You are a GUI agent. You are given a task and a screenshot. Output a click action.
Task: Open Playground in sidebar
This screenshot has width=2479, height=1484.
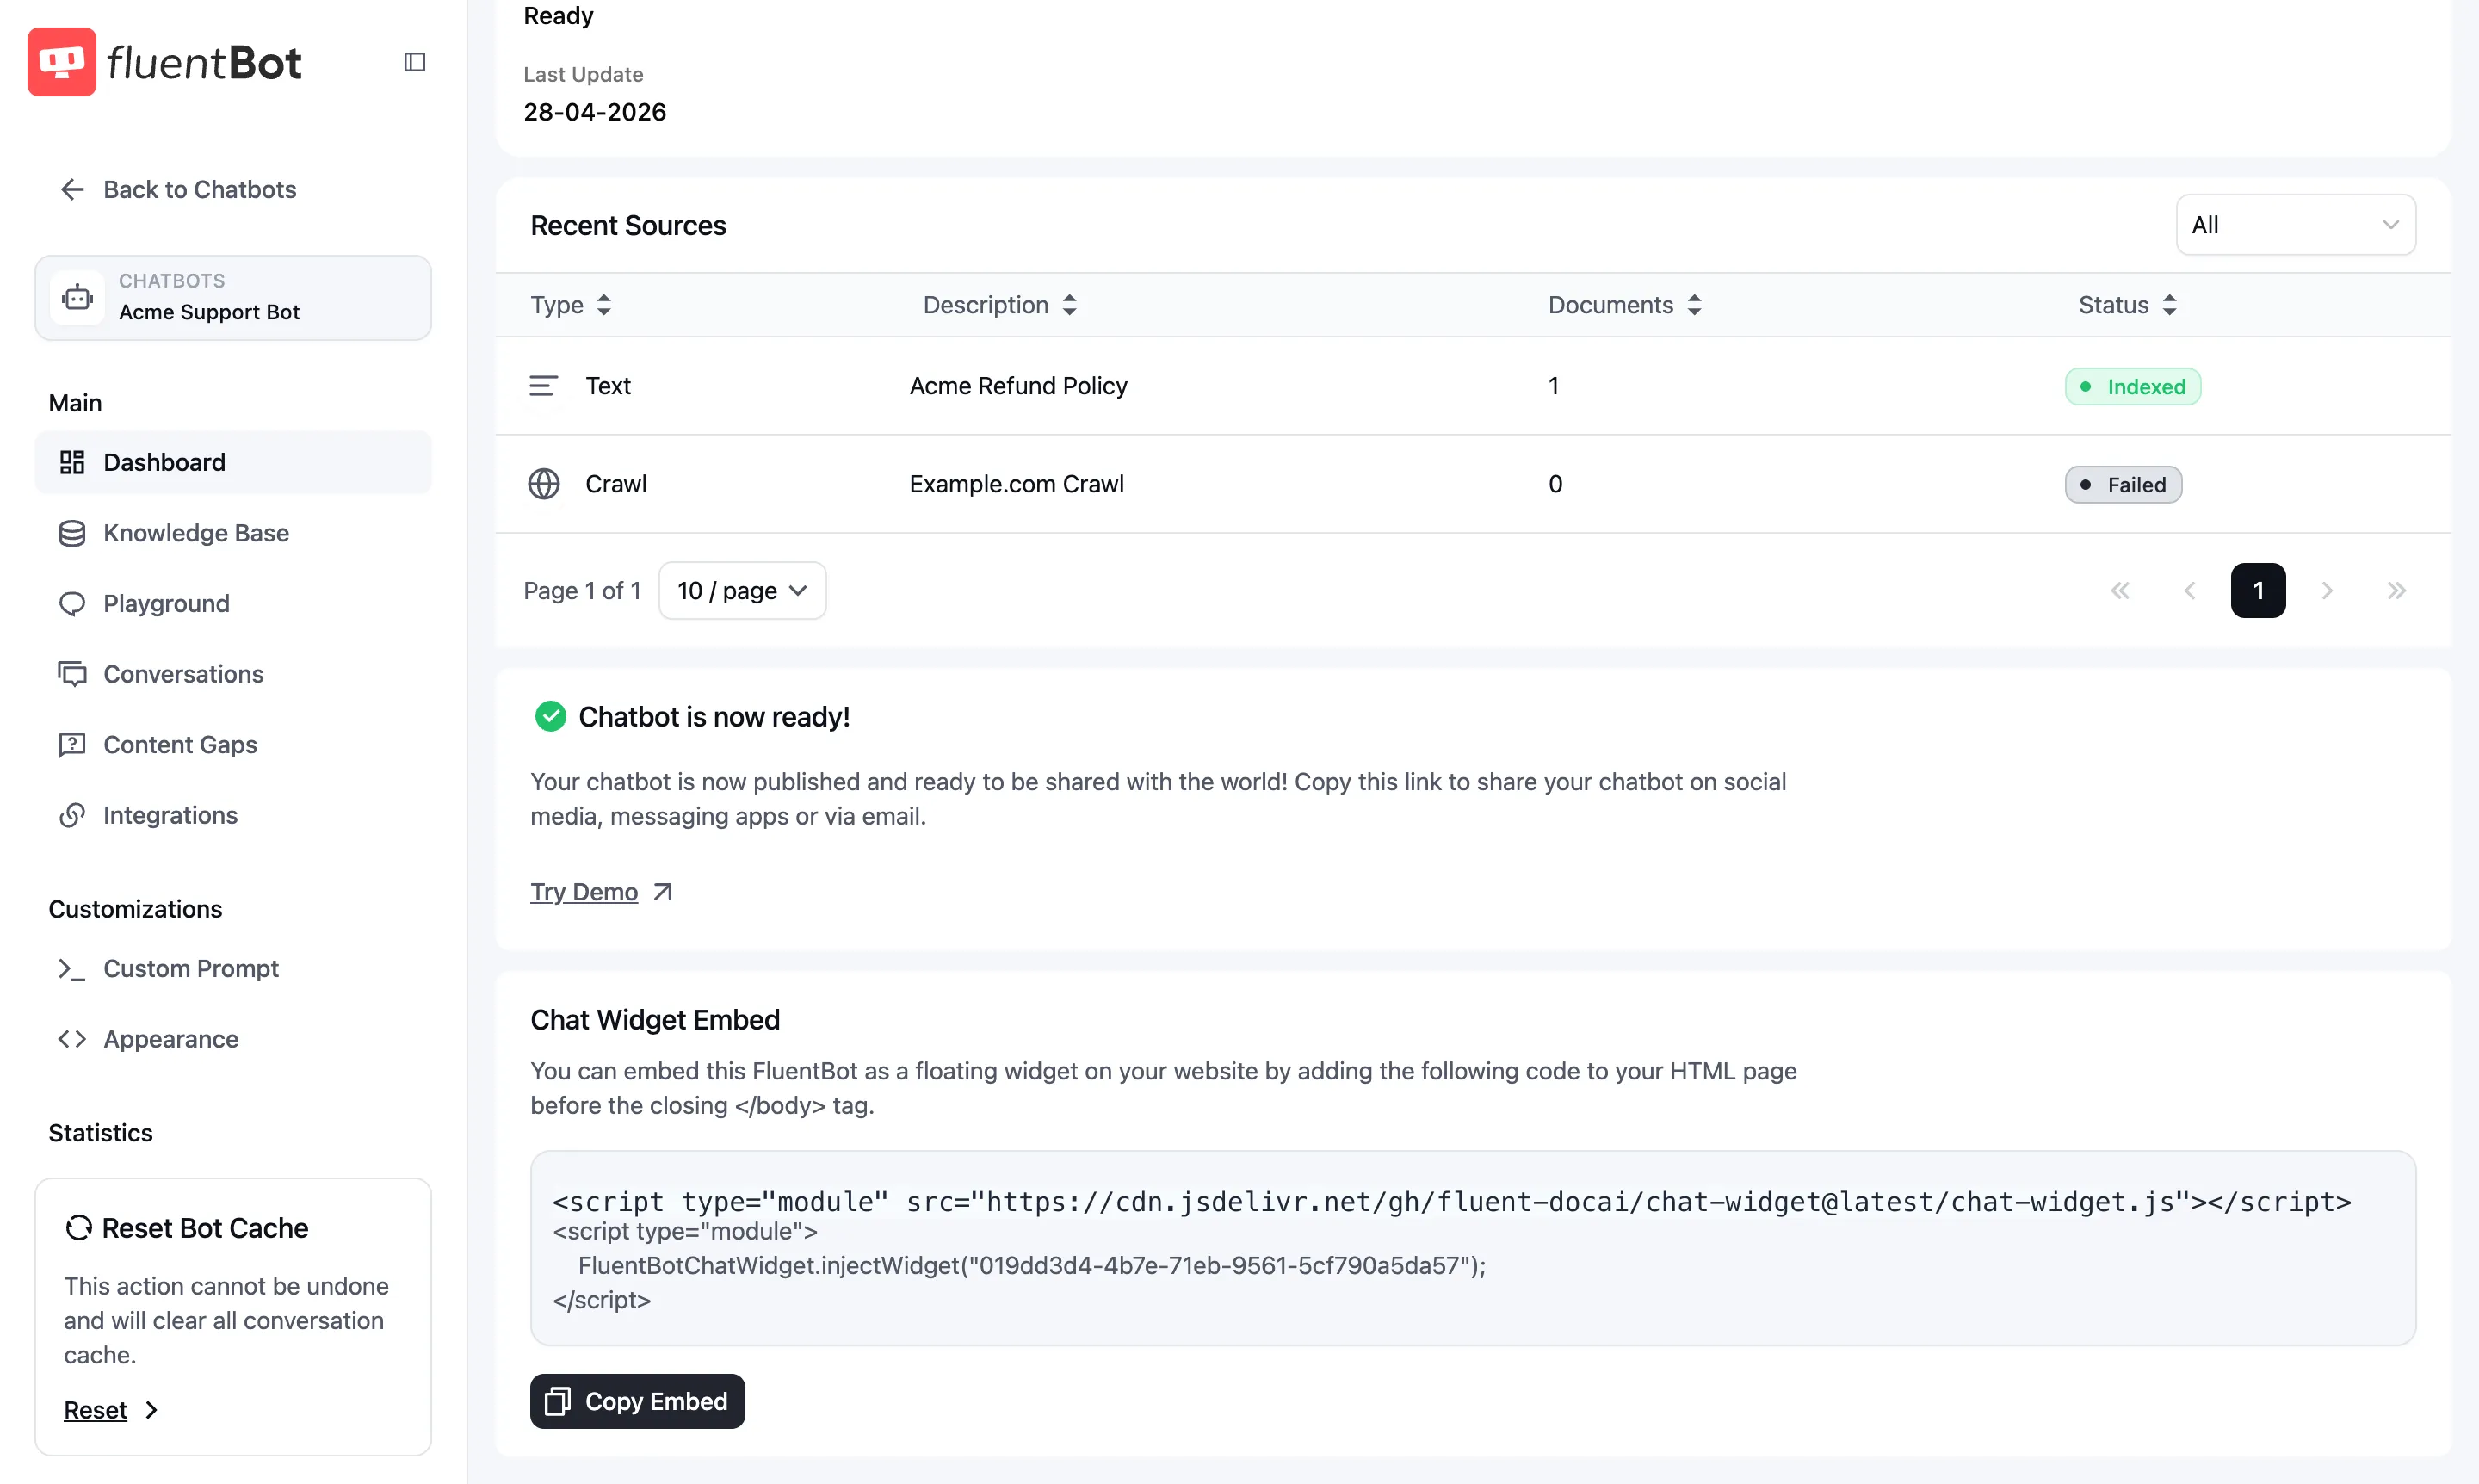(233, 604)
